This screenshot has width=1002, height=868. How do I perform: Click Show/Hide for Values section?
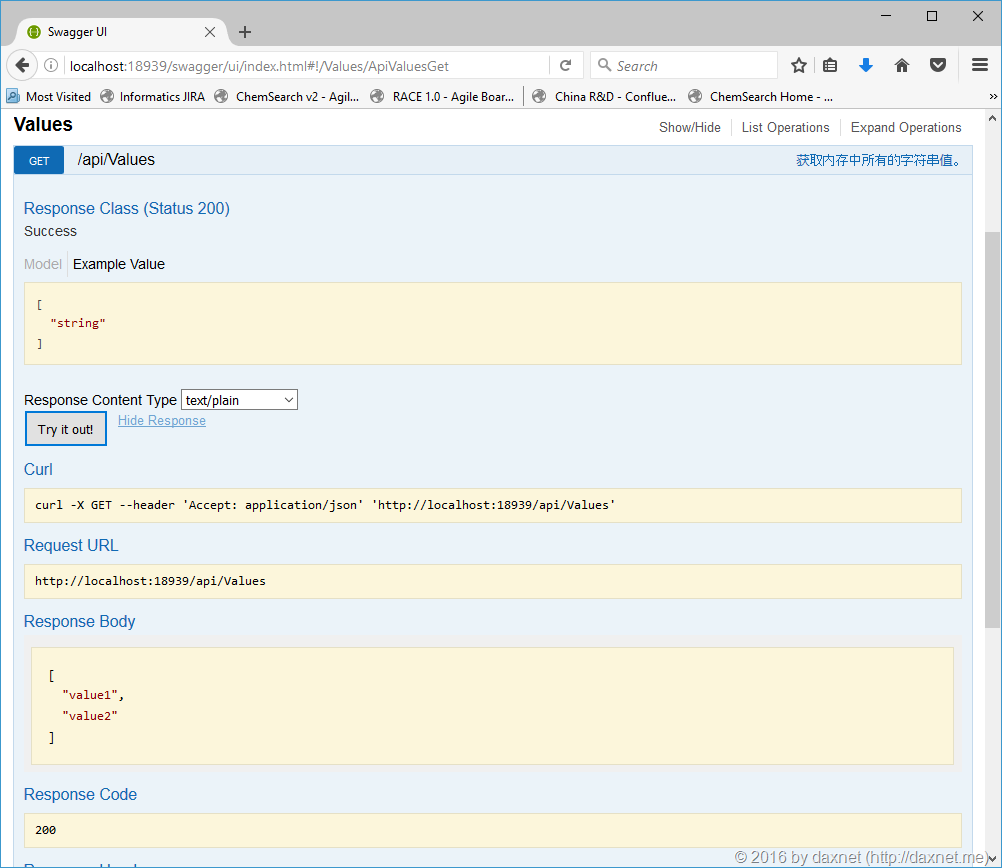[689, 128]
